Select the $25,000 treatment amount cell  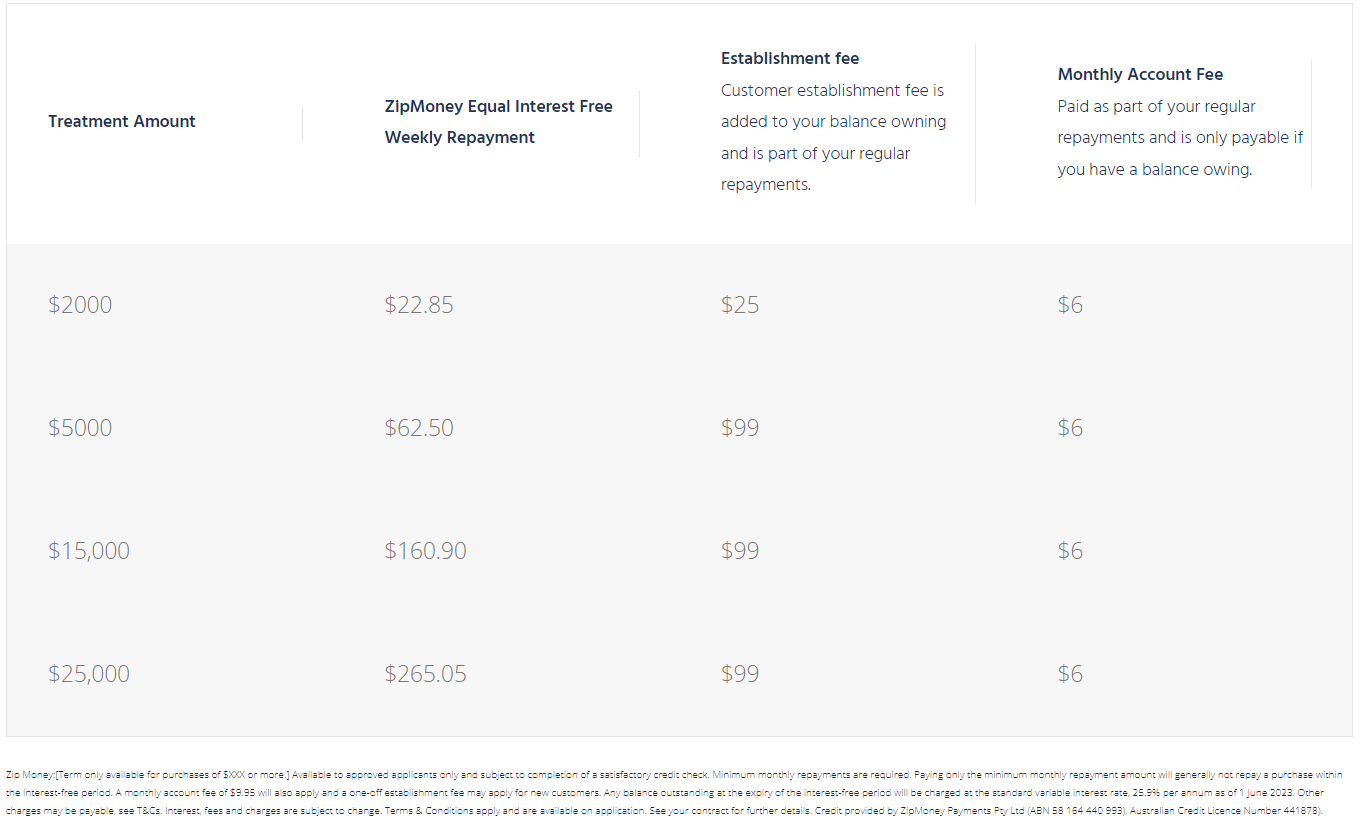pos(89,674)
